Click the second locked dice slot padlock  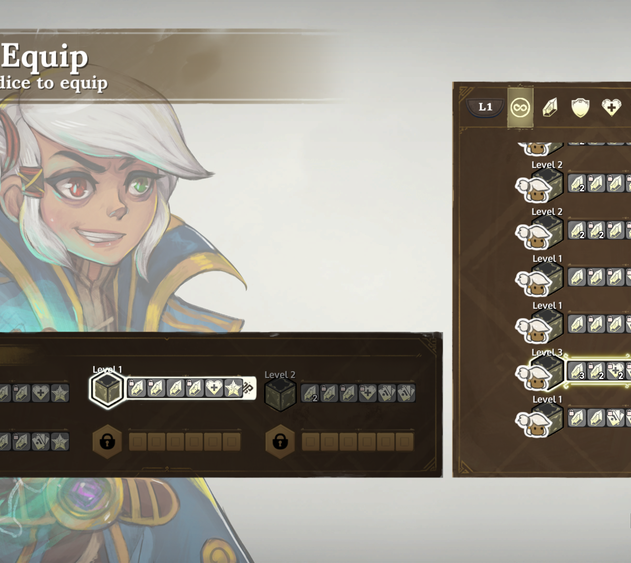click(x=280, y=441)
